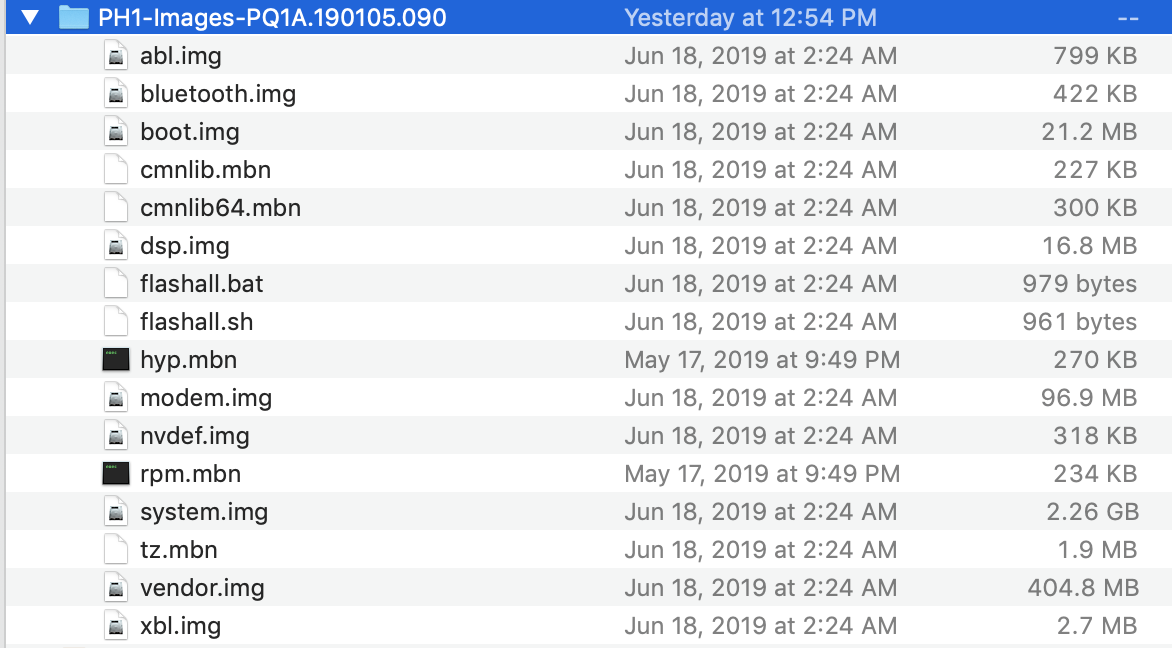Select the cmnlib.mbn file name
This screenshot has height=648, width=1172.
click(x=206, y=170)
